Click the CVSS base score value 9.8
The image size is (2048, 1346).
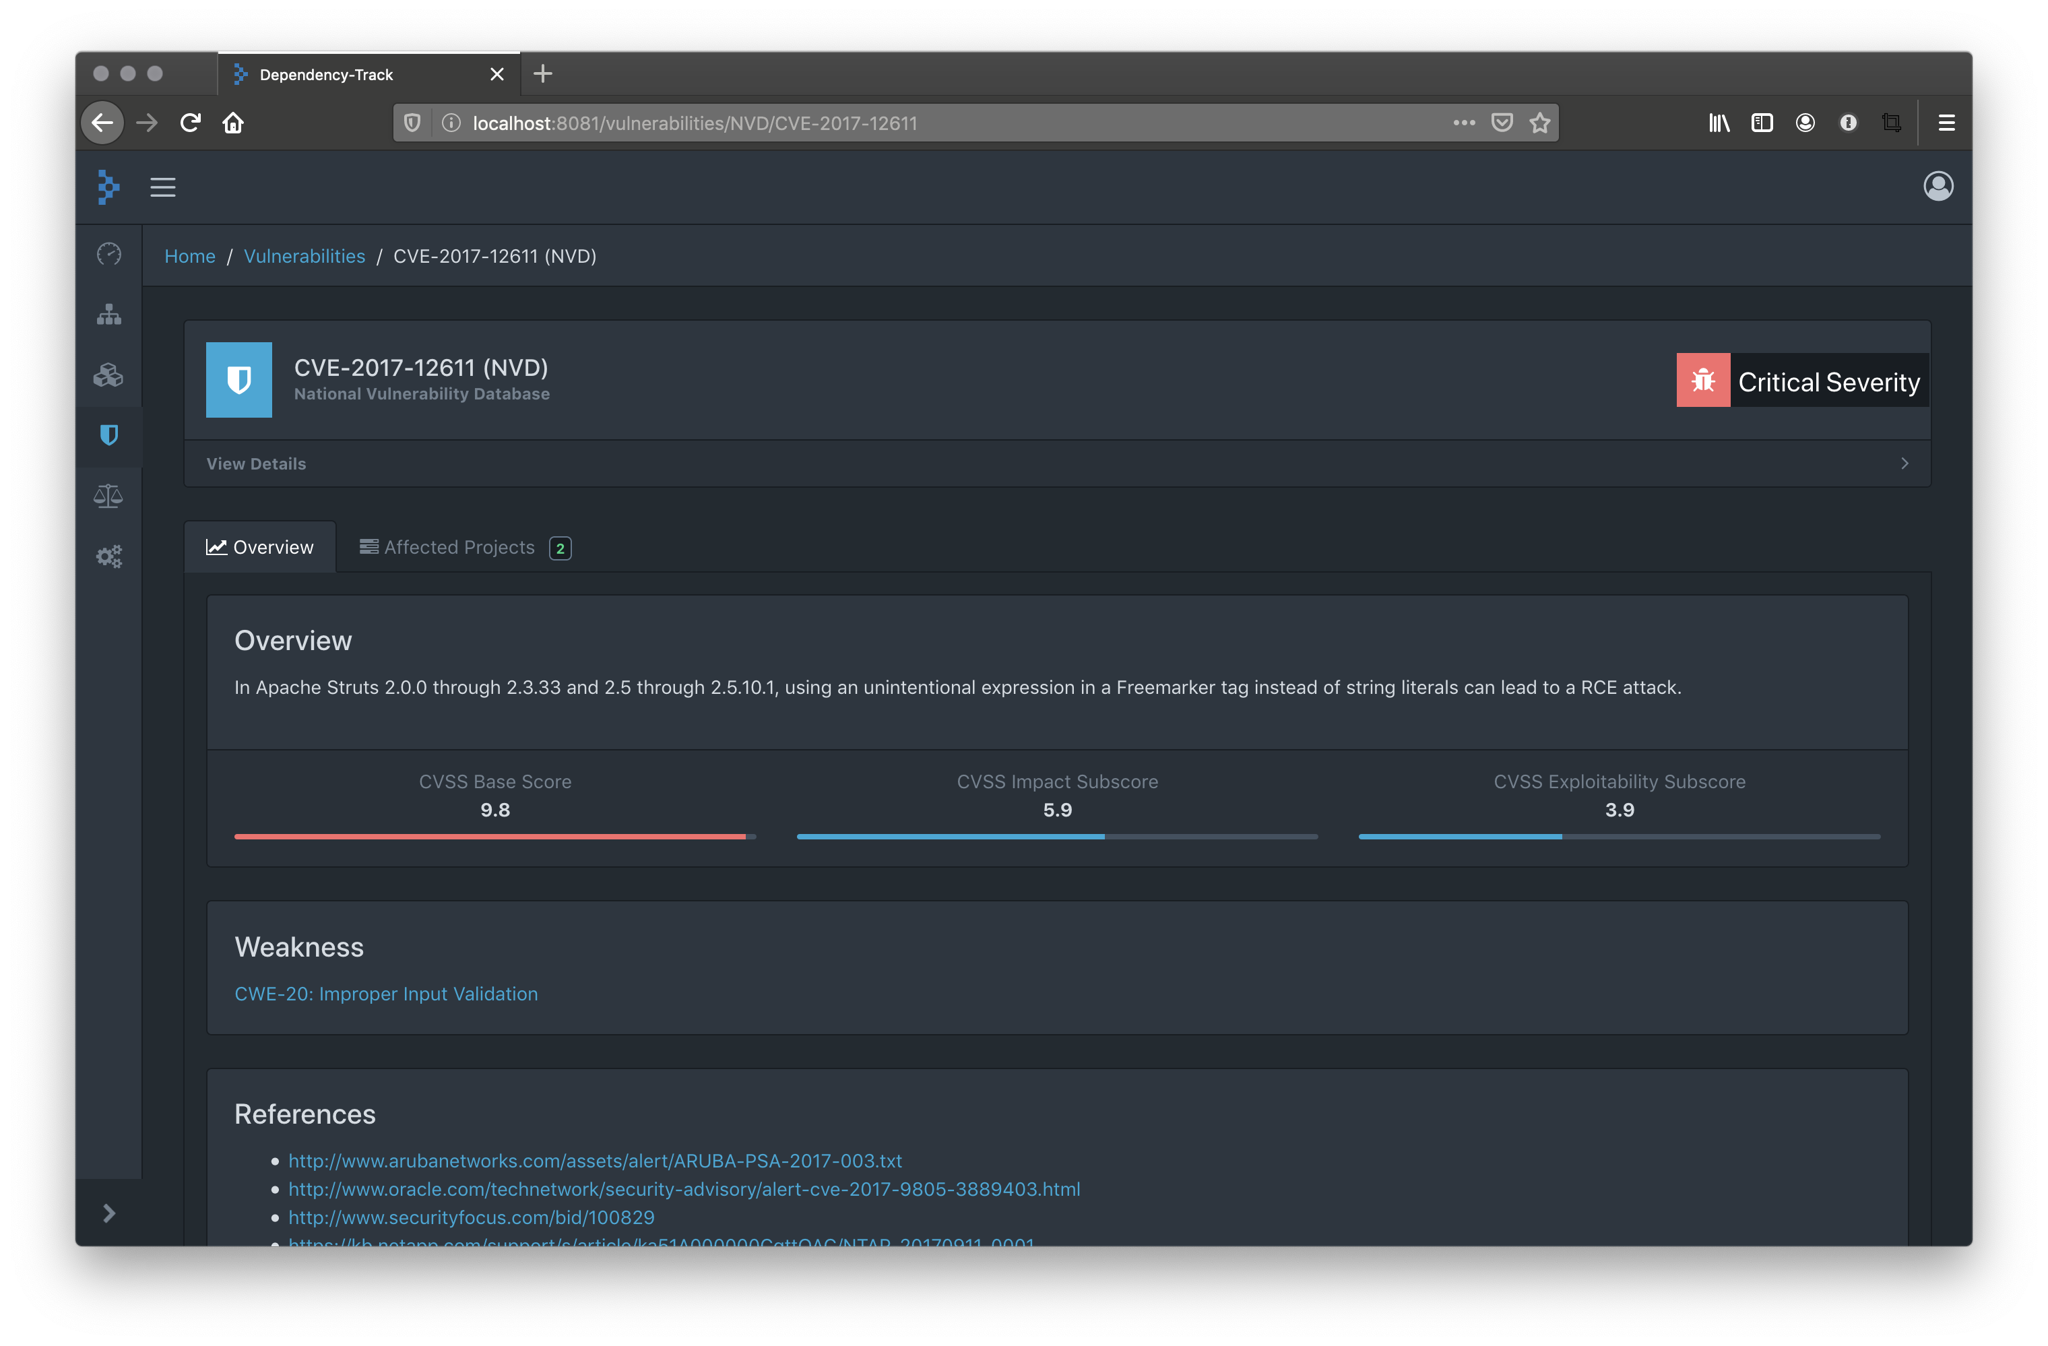(x=495, y=810)
